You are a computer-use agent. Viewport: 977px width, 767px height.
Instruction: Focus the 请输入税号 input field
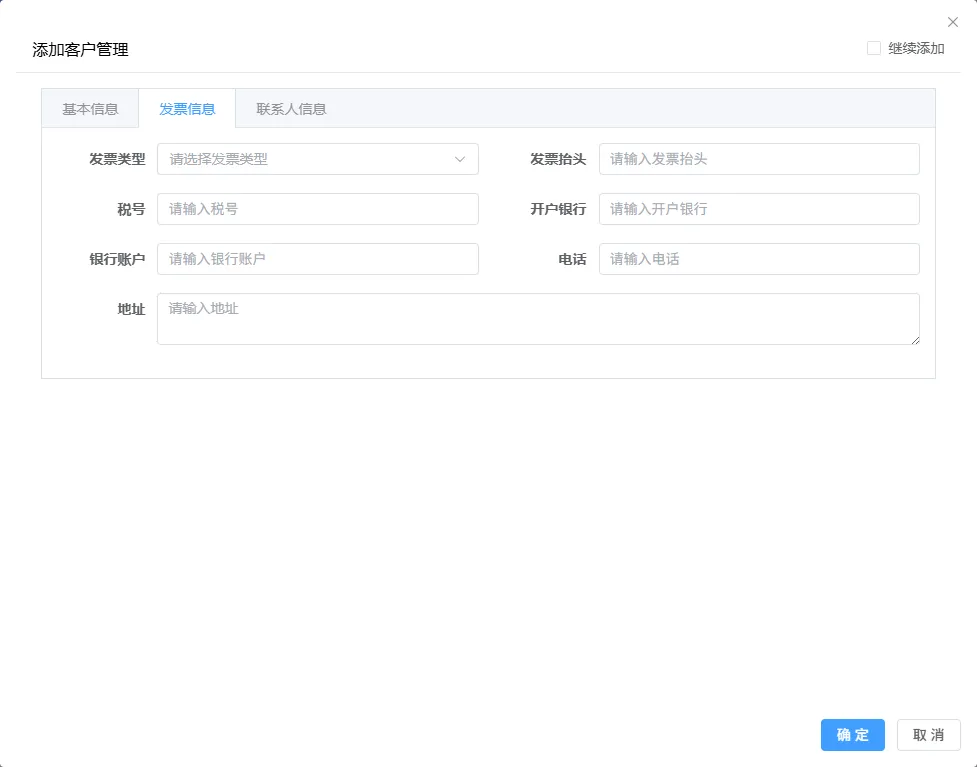(318, 209)
